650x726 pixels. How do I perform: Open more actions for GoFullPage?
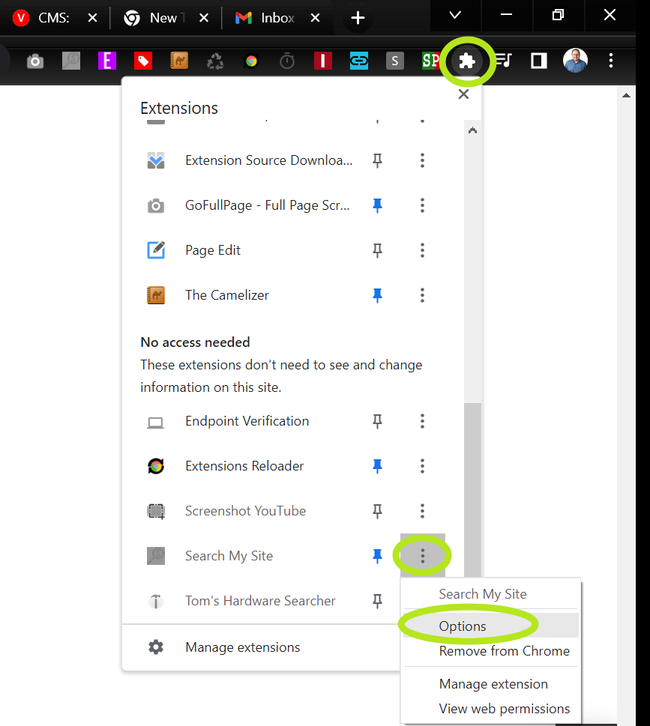pyautogui.click(x=422, y=206)
